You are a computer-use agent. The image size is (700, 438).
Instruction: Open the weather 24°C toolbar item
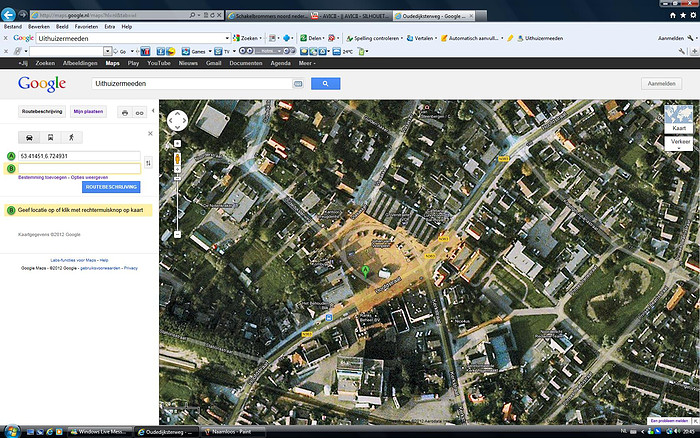pos(342,51)
